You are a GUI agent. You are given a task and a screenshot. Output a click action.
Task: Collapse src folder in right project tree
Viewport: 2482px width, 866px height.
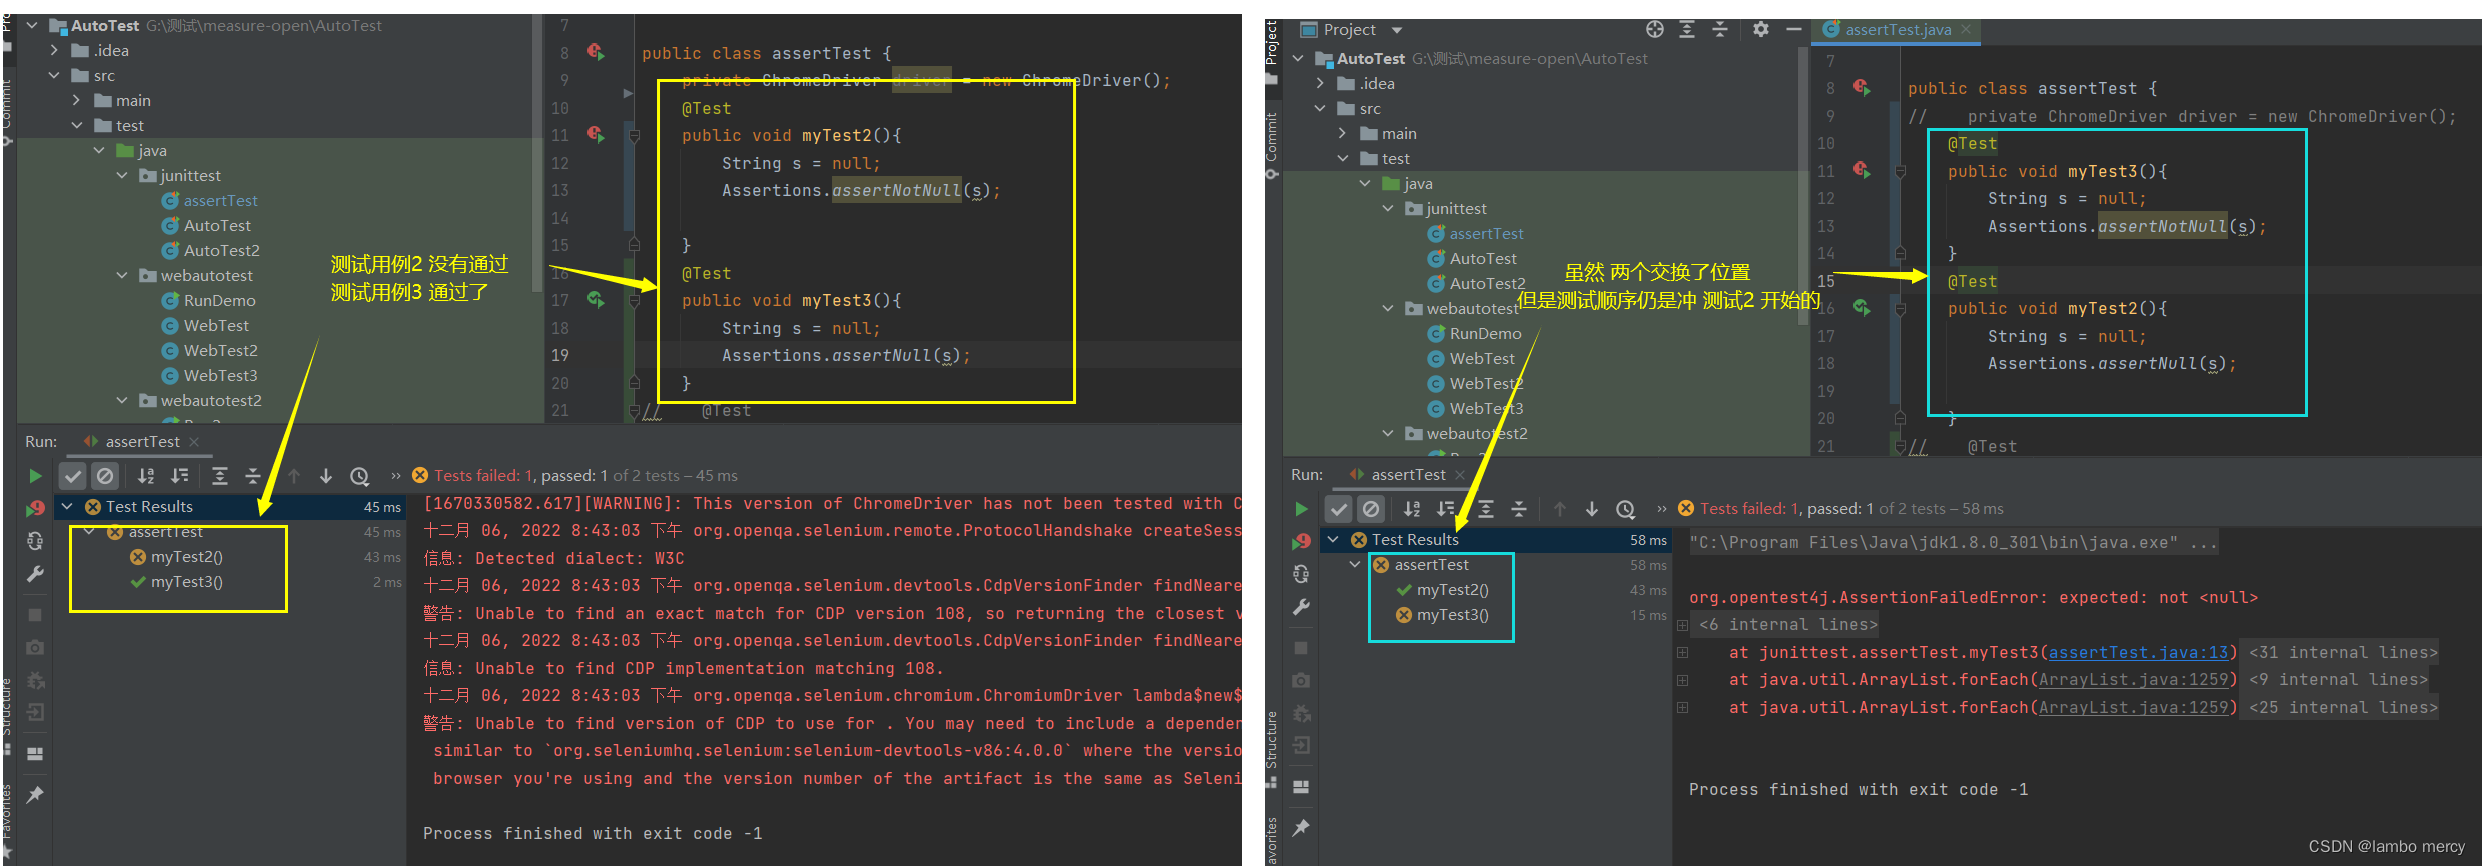(x=1320, y=108)
